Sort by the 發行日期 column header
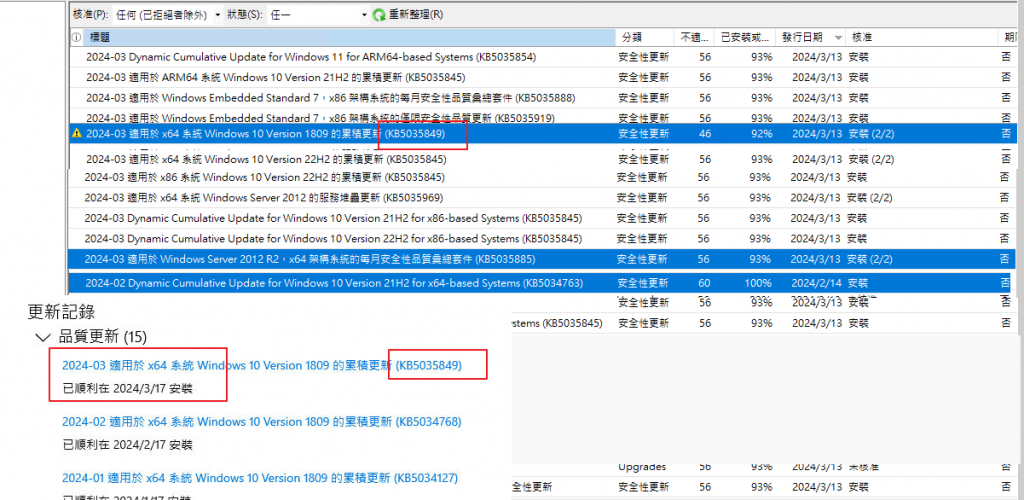 click(x=812, y=38)
